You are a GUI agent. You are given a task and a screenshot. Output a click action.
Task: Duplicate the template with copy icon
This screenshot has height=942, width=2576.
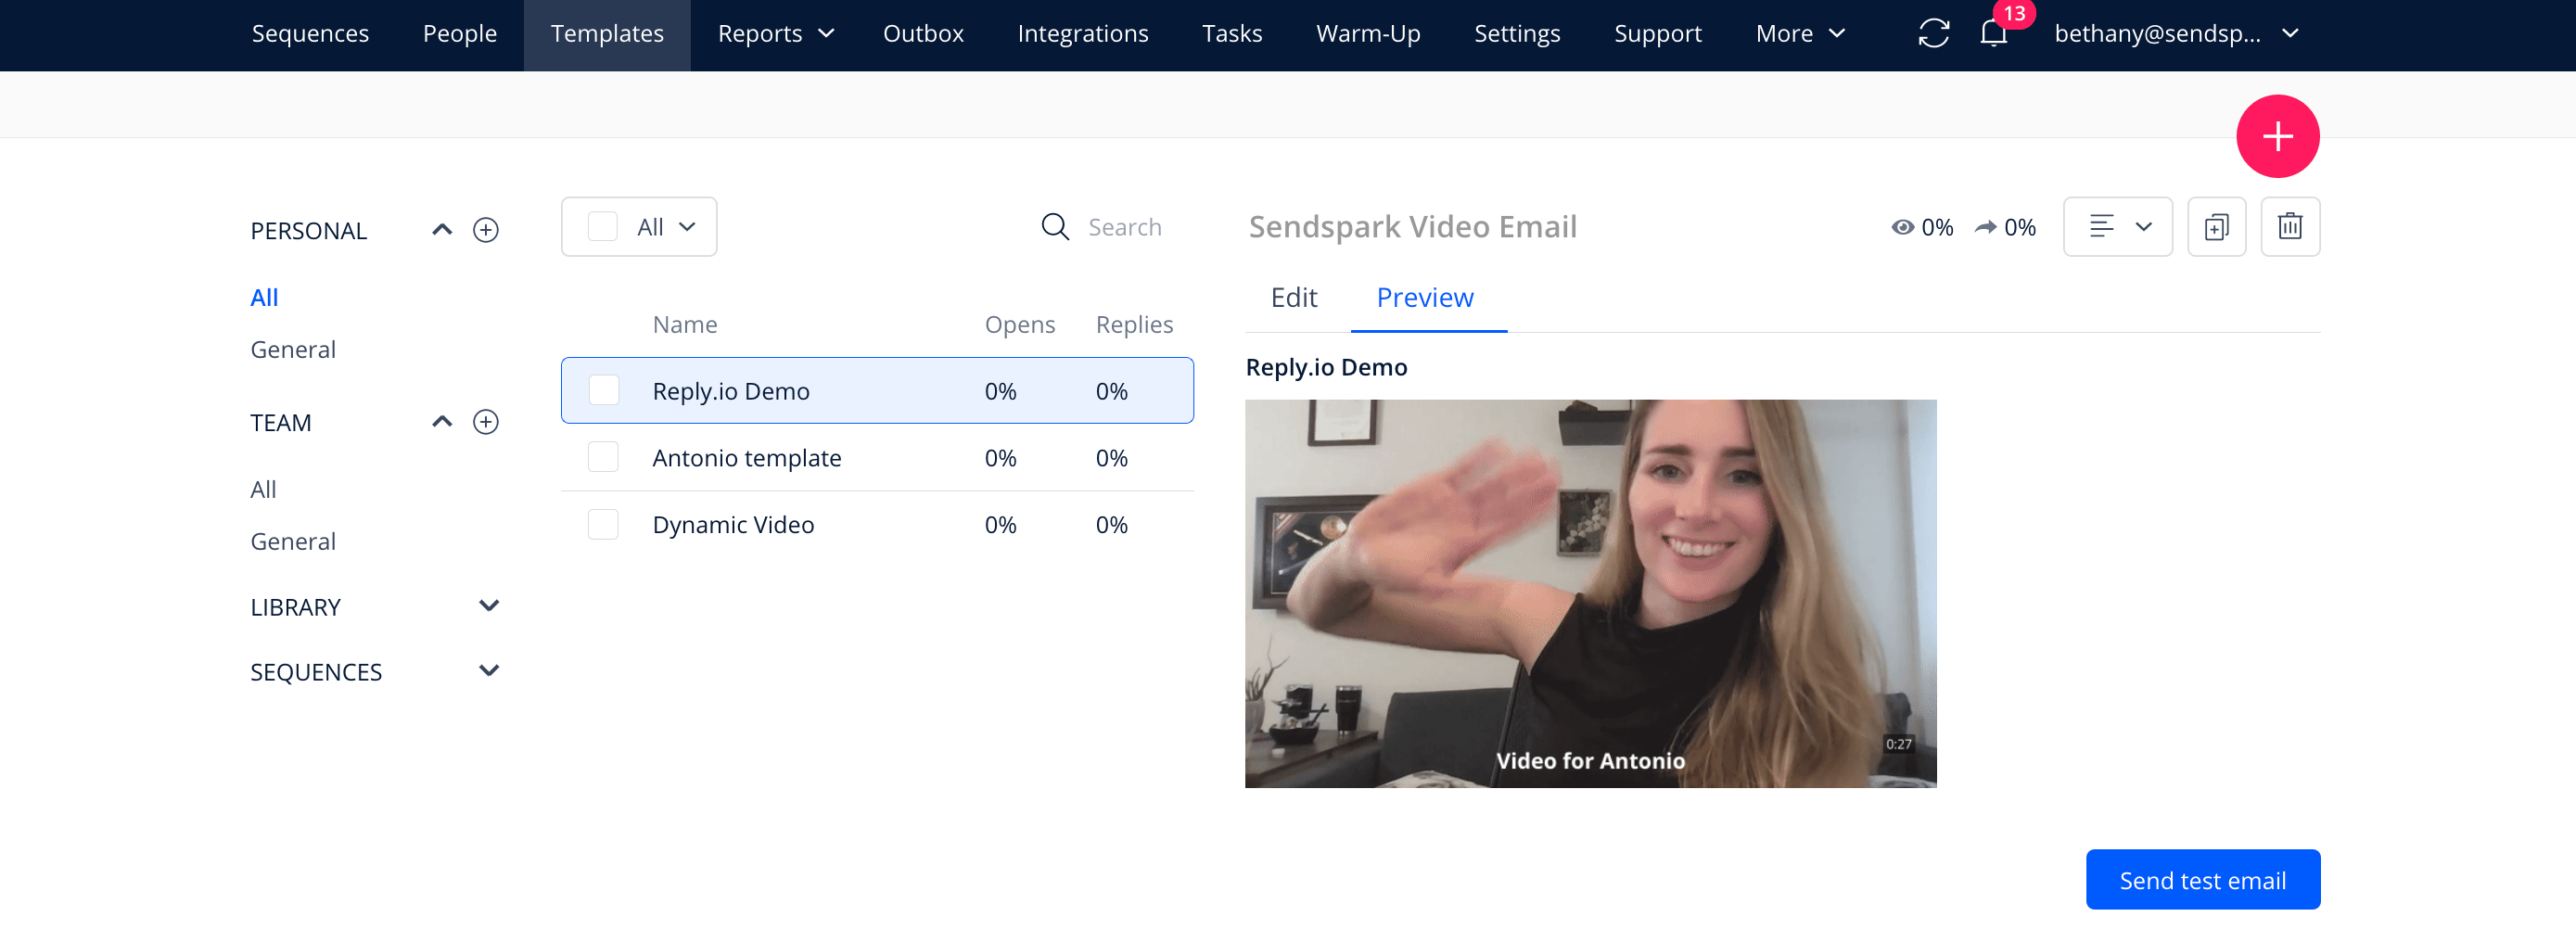pos(2216,227)
